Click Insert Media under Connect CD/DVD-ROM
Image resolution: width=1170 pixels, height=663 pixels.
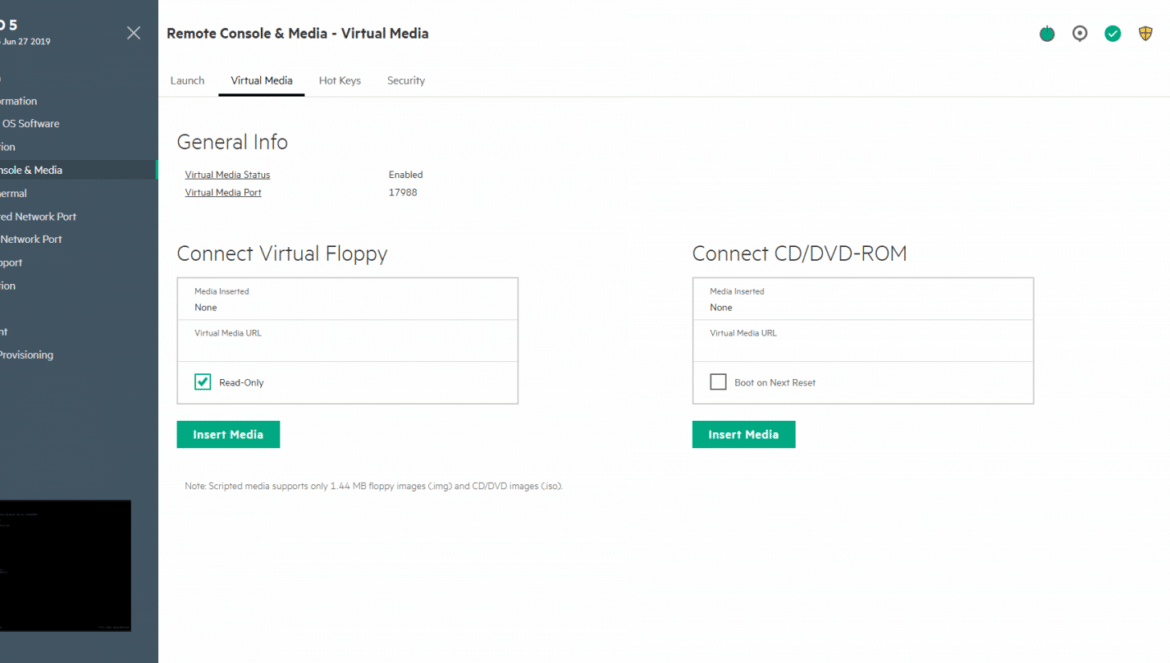pyautogui.click(x=743, y=434)
